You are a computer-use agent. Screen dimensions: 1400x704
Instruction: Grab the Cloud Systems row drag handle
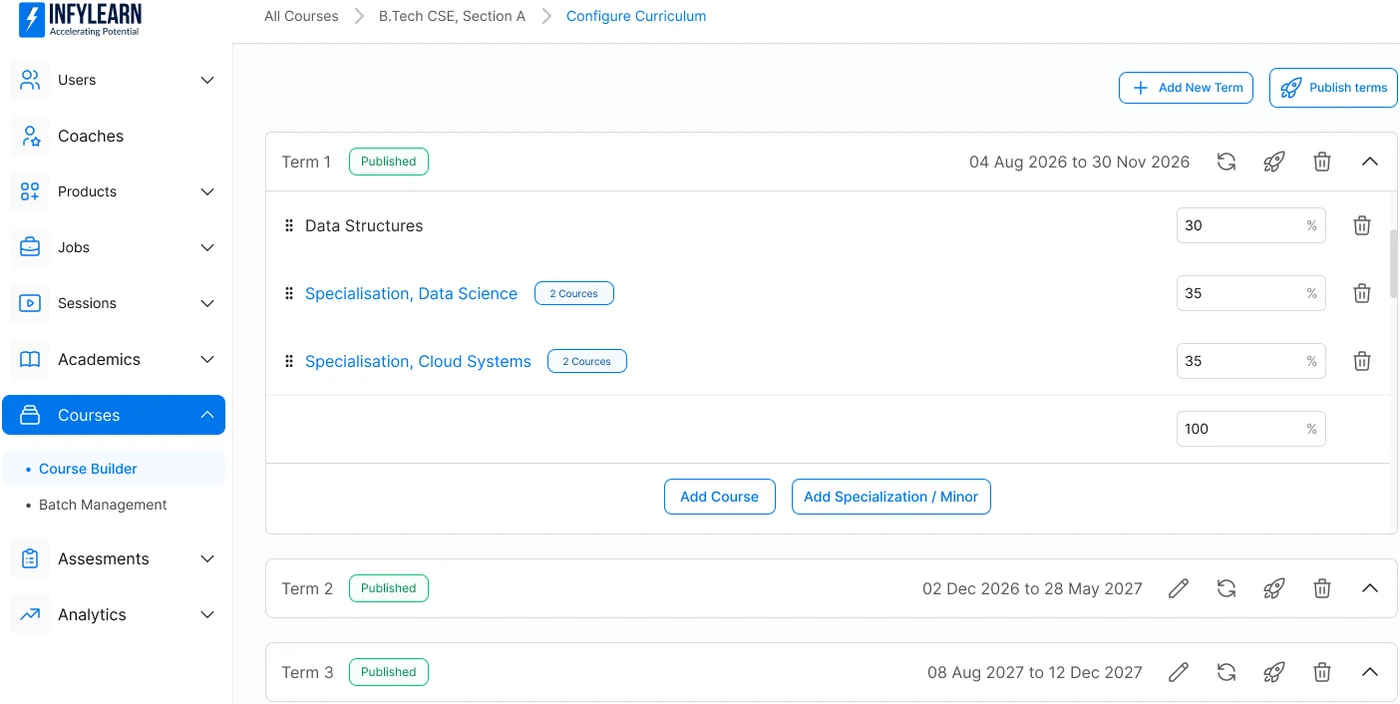pos(289,362)
